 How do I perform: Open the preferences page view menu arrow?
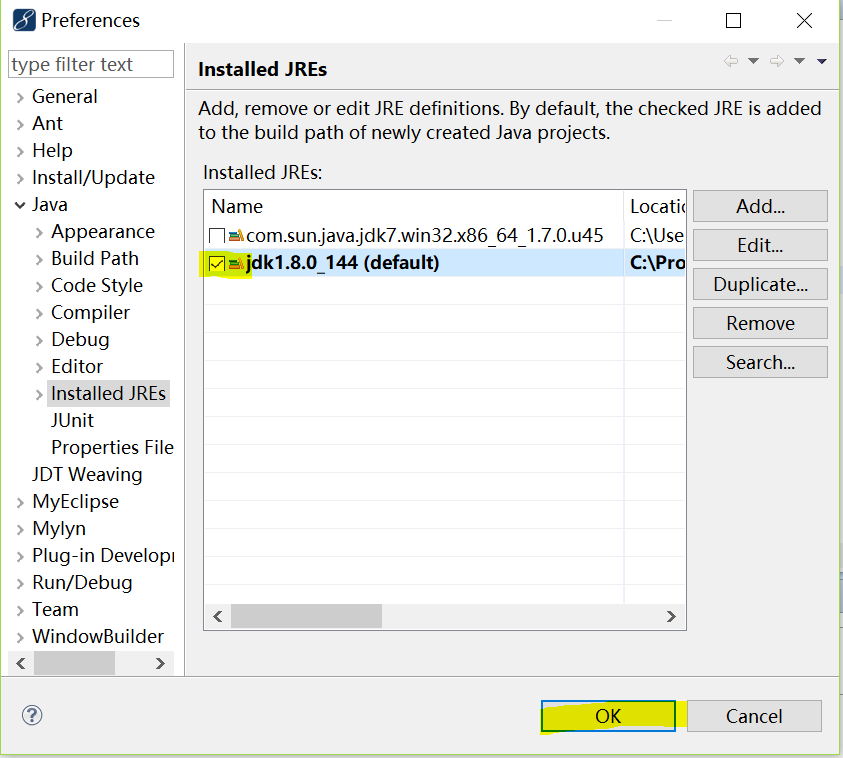(x=821, y=61)
